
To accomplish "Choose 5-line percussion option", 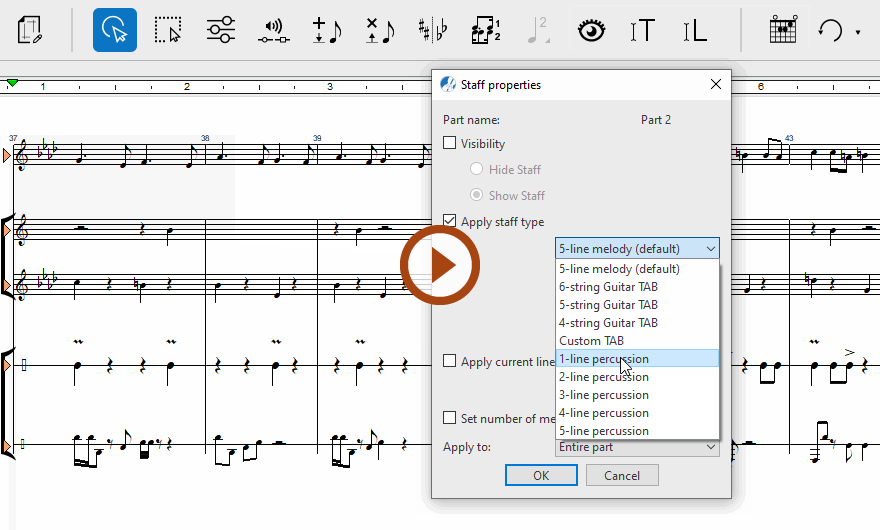I will pos(637,431).
